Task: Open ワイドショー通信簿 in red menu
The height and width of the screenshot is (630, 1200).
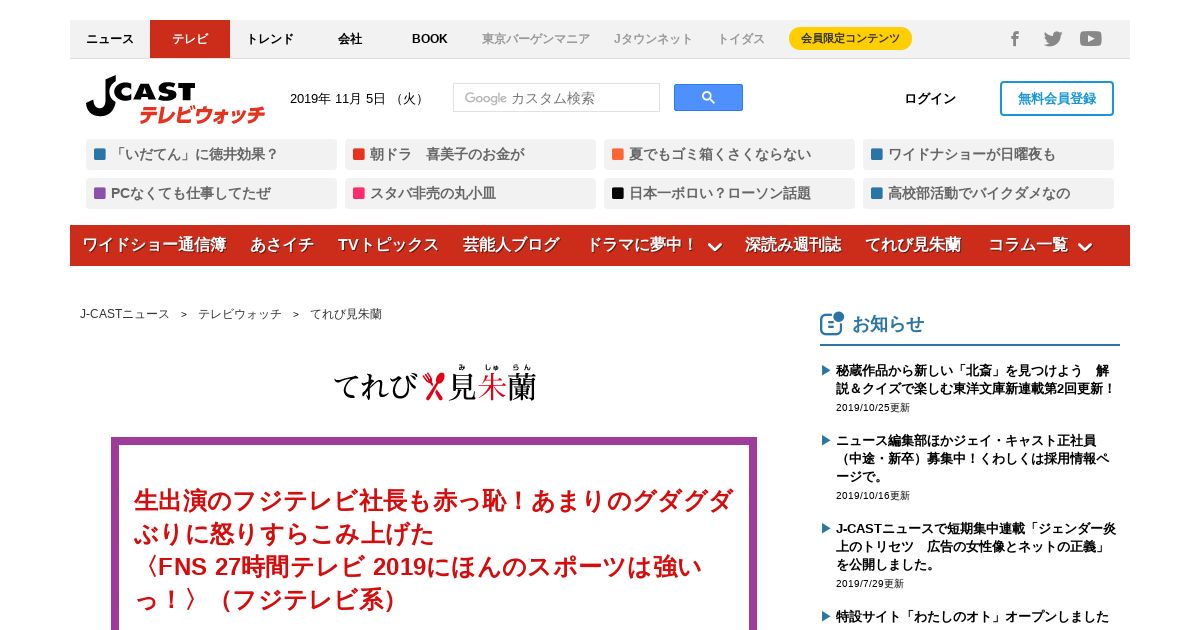Action: coord(154,245)
